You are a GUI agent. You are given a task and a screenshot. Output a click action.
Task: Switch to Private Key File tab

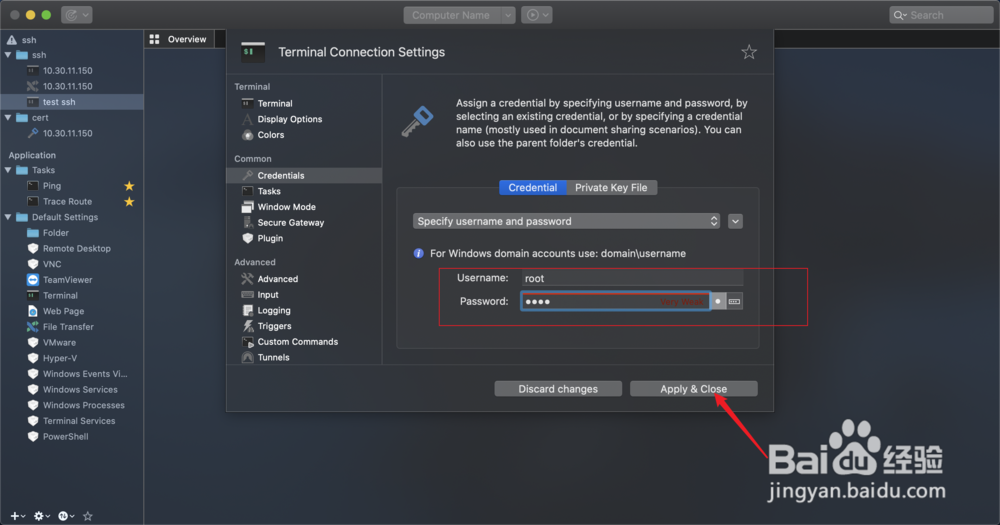tap(611, 188)
